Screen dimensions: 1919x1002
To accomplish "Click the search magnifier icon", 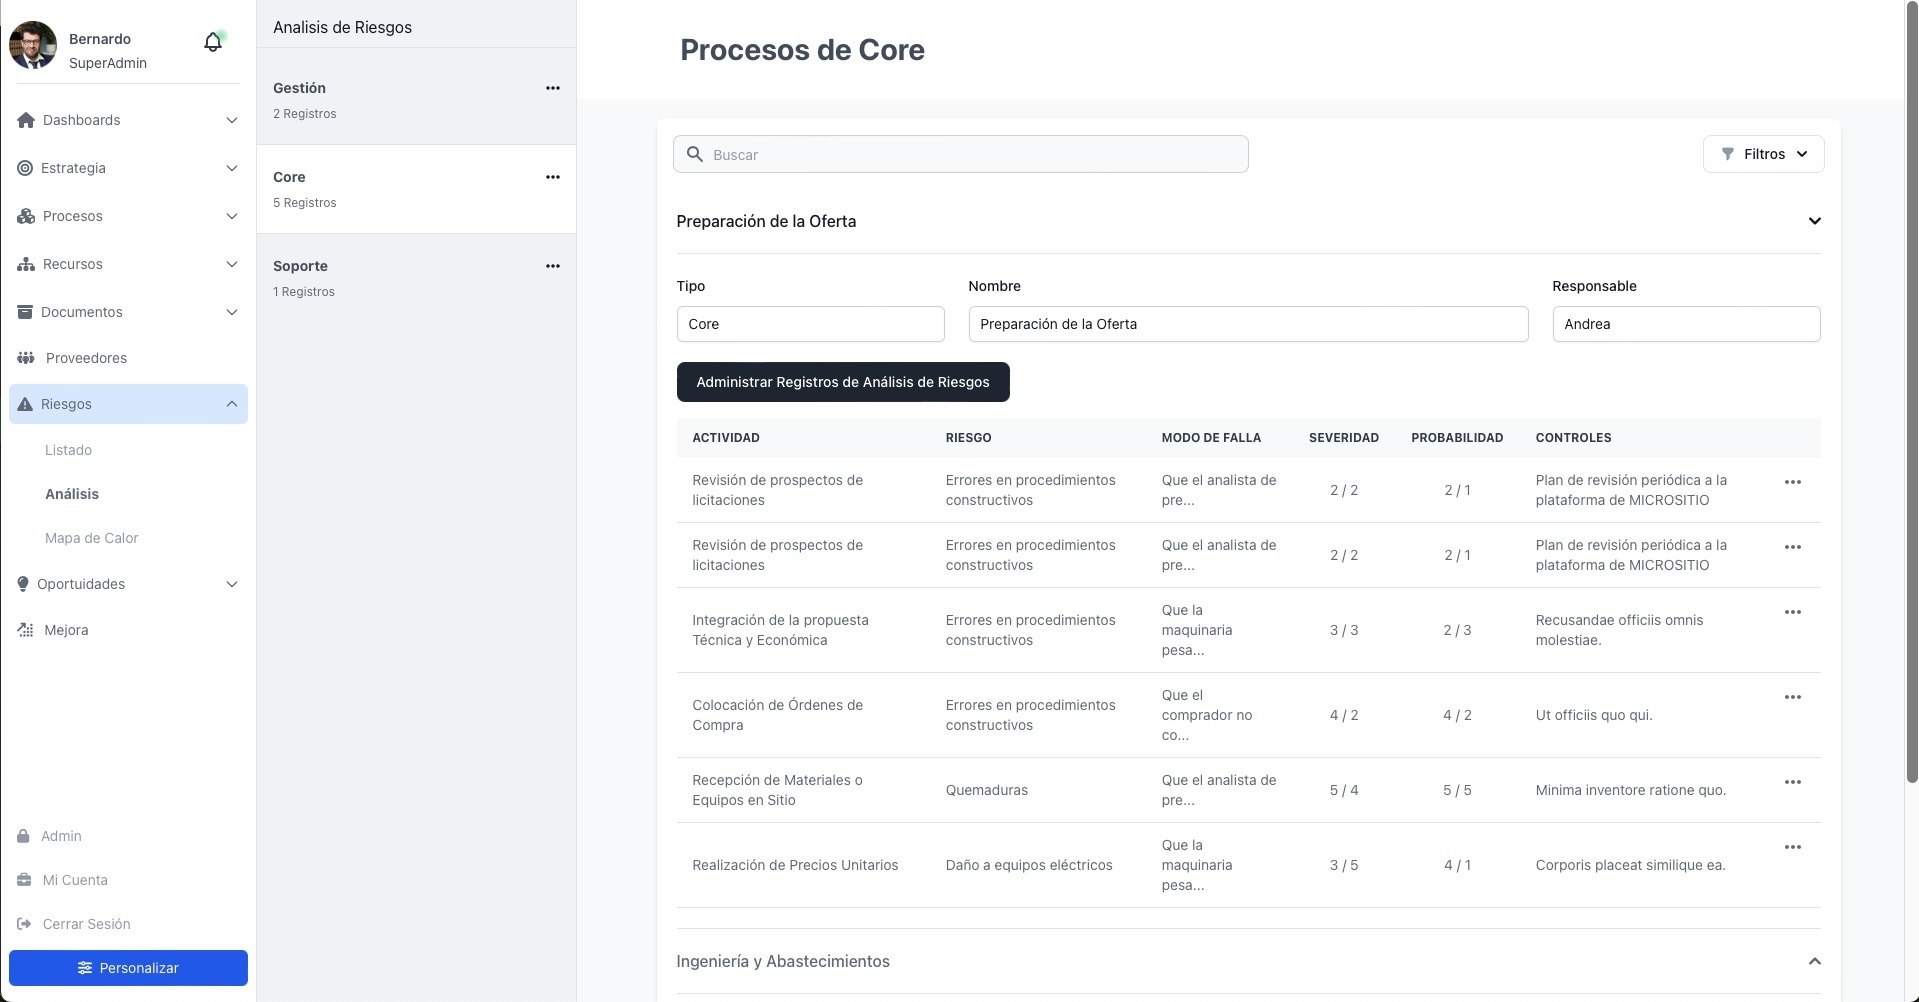I will tap(695, 154).
